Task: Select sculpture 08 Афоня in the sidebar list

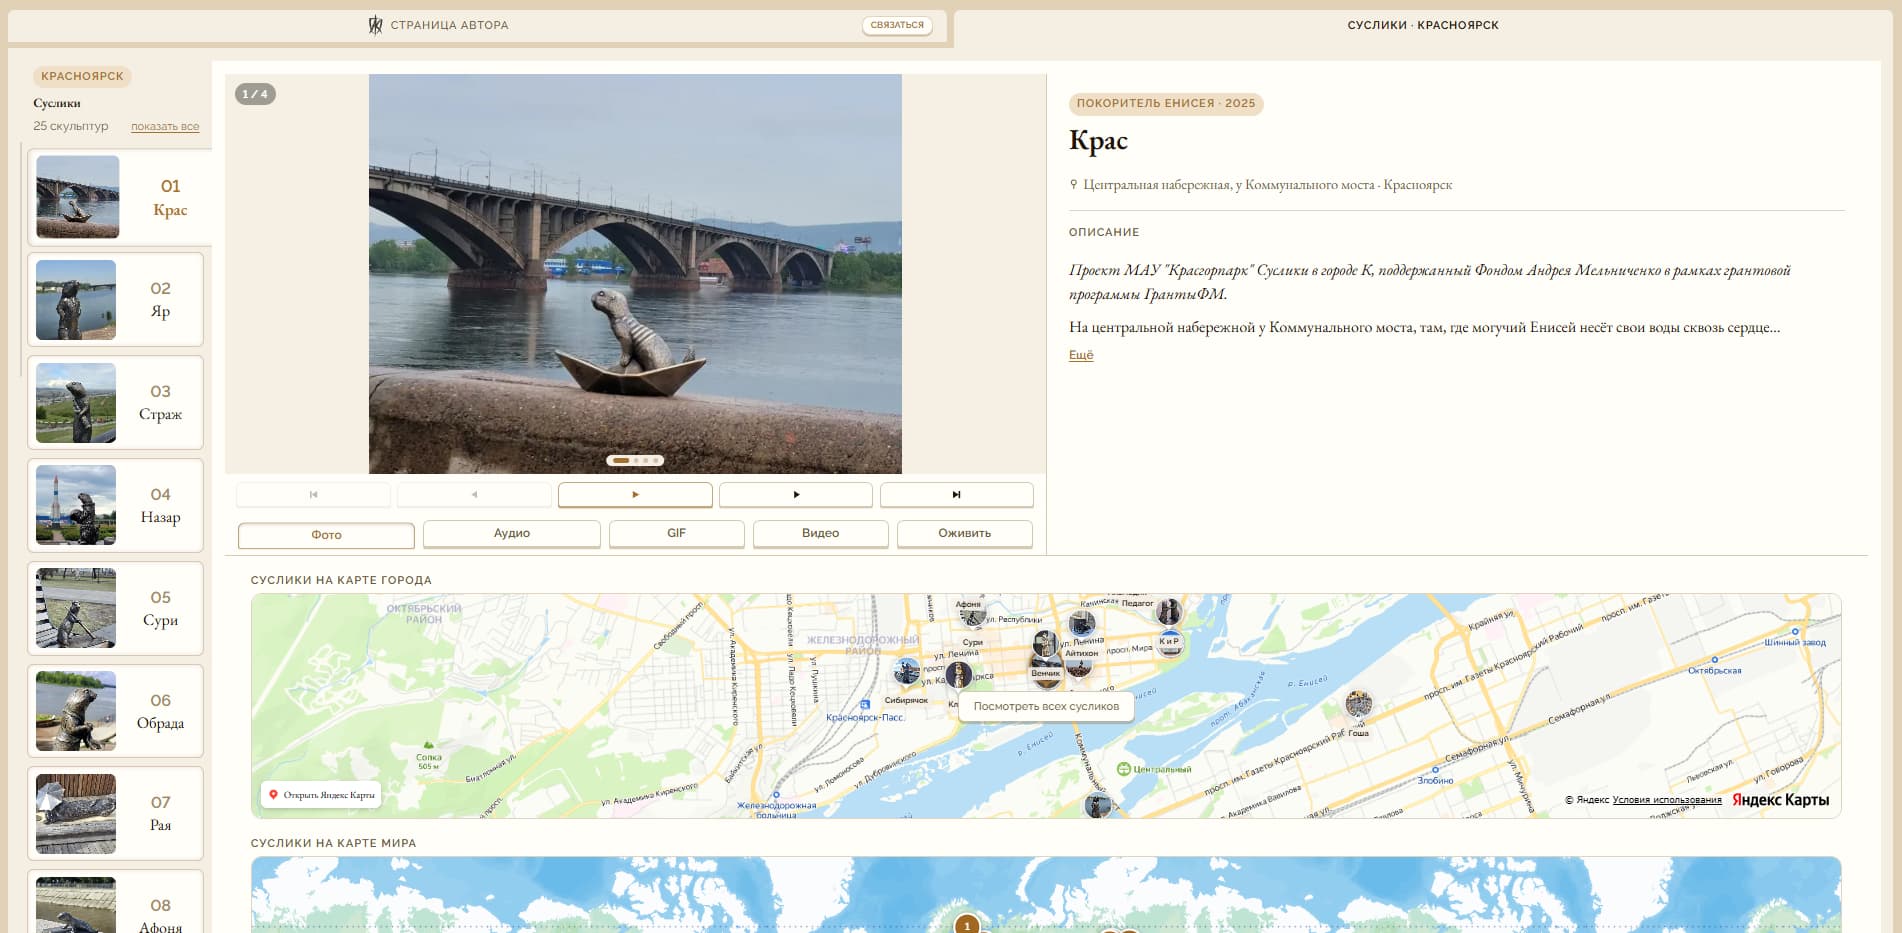Action: pos(116,902)
